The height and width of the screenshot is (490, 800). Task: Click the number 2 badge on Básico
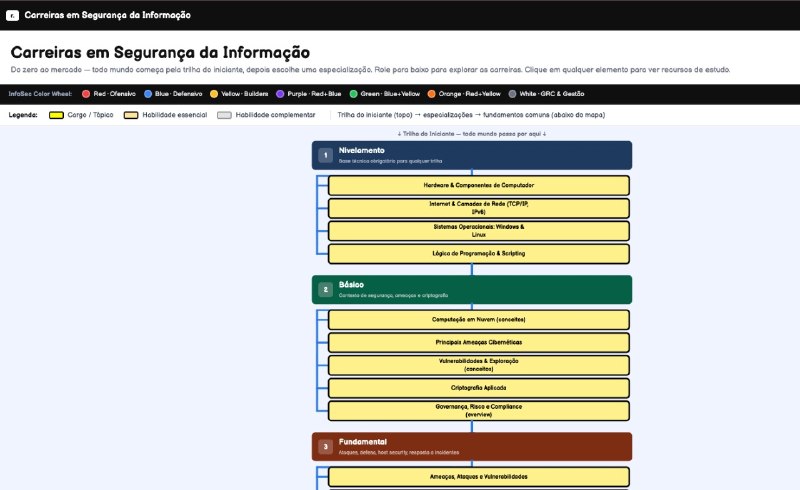(x=326, y=289)
